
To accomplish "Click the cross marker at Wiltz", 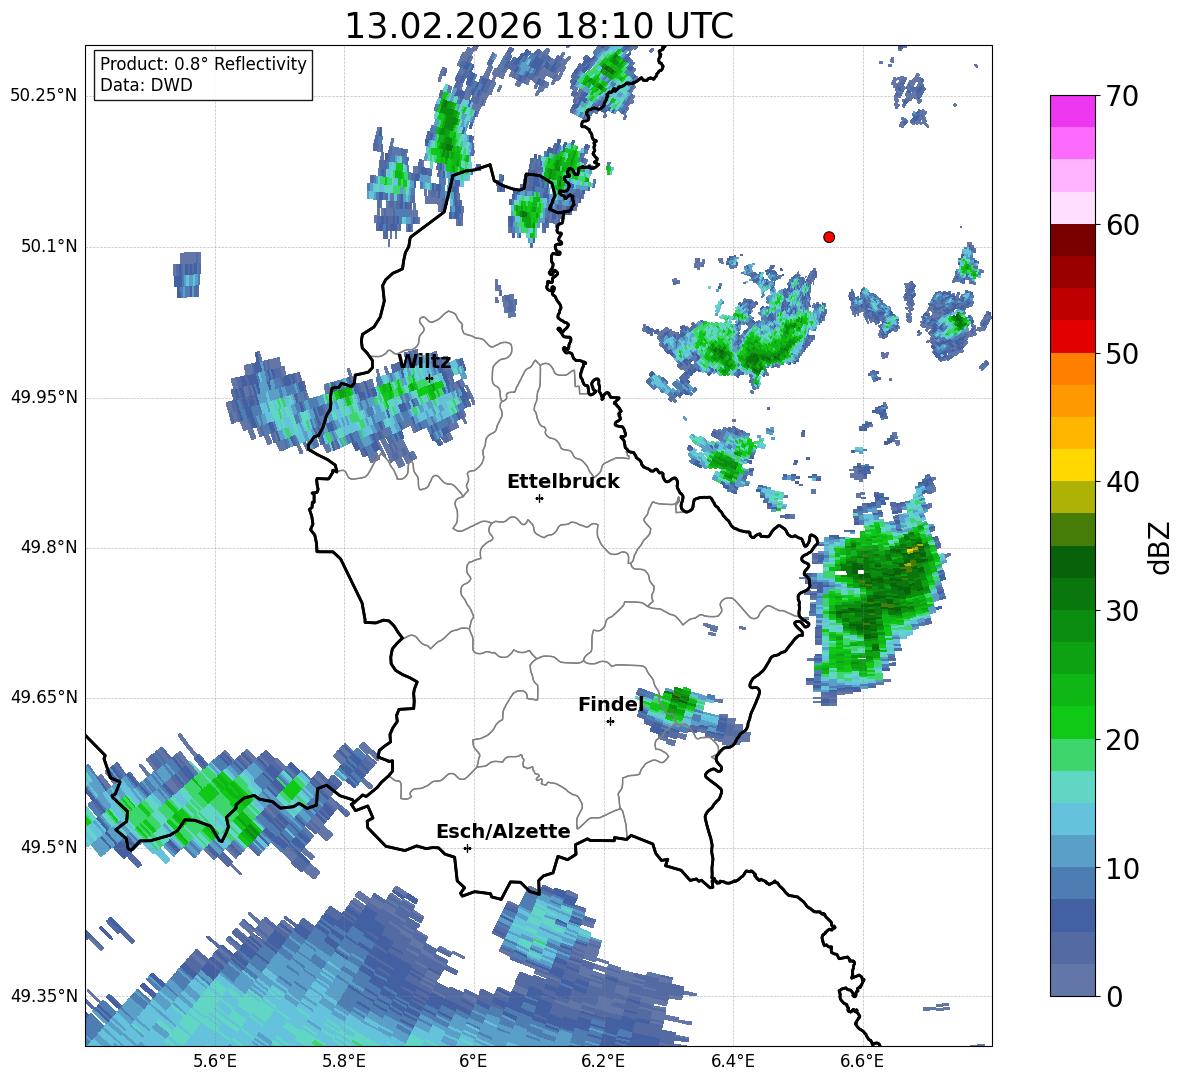I will coord(430,378).
